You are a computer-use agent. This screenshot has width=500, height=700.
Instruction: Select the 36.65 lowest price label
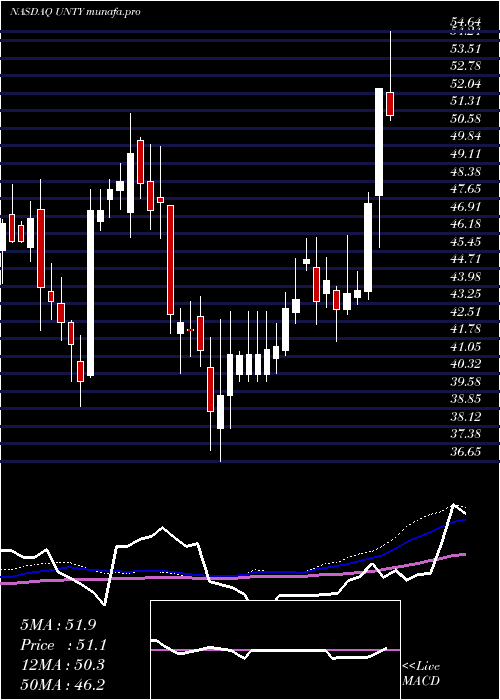[x=466, y=452]
